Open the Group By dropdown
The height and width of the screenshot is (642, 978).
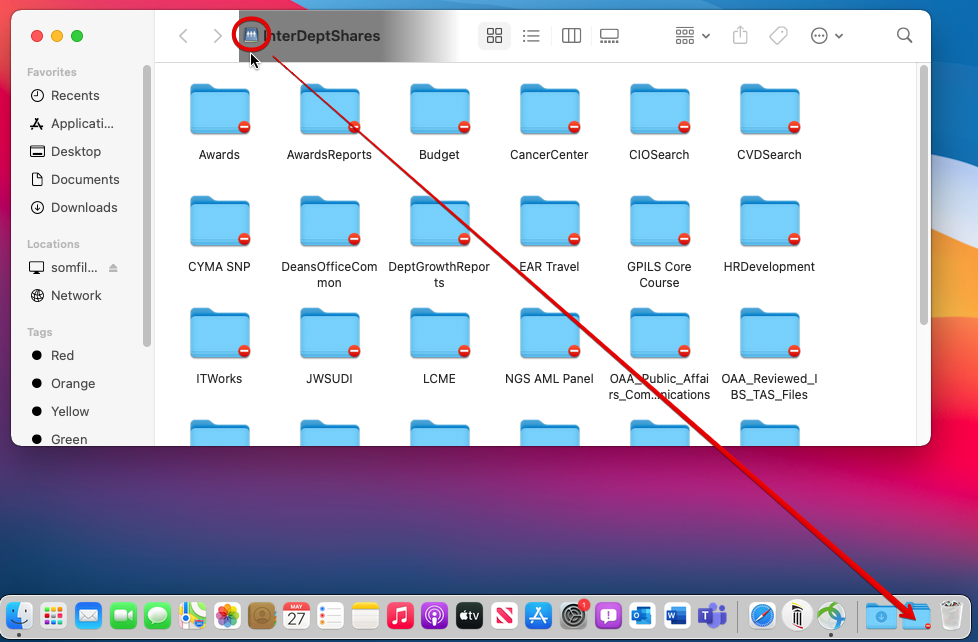(692, 36)
